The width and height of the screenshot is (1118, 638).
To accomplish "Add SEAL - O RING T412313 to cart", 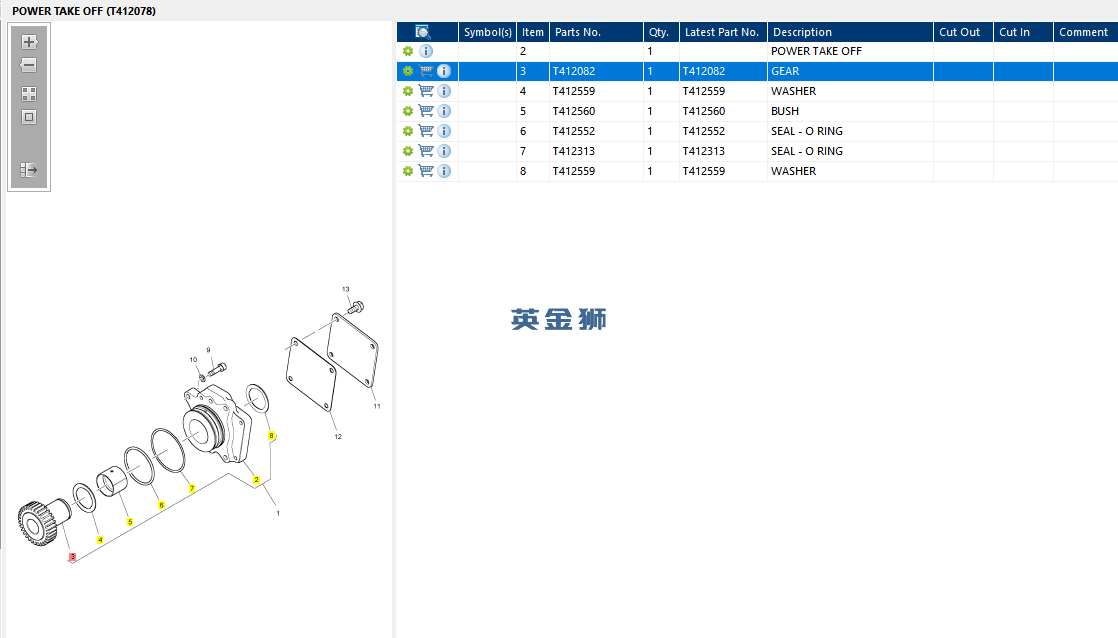I will point(426,151).
